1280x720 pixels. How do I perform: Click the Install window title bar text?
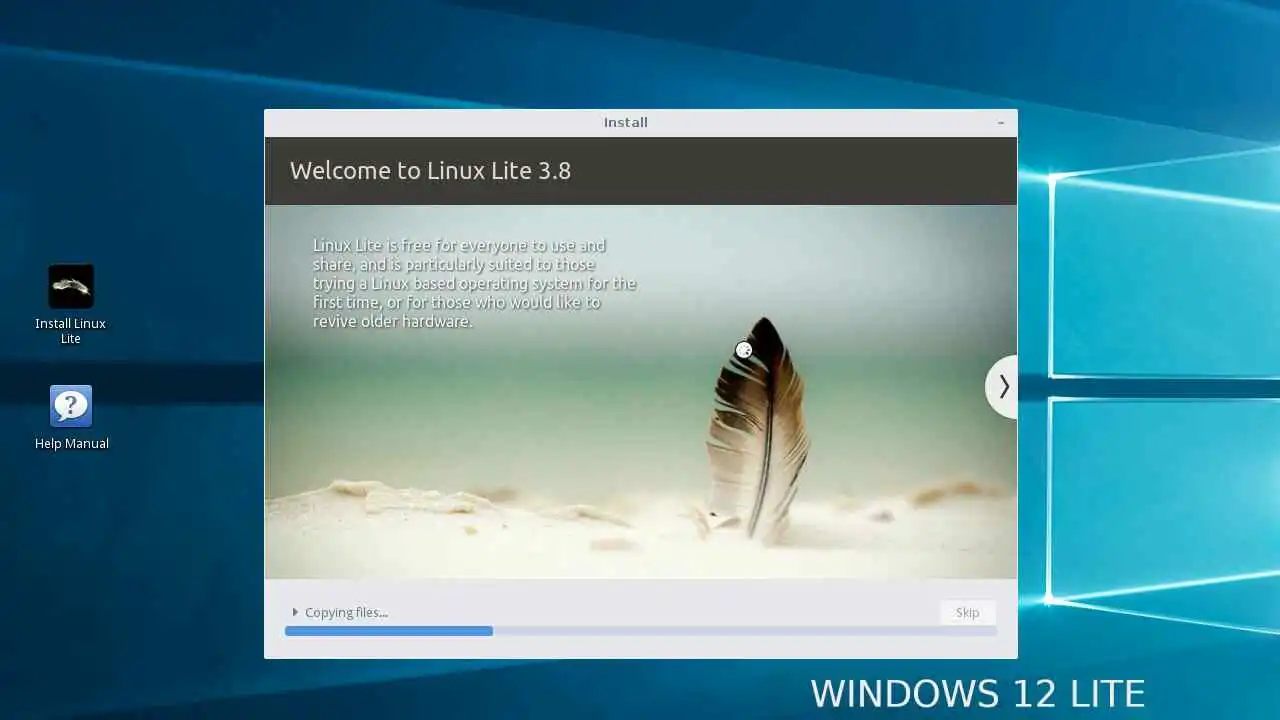click(626, 122)
